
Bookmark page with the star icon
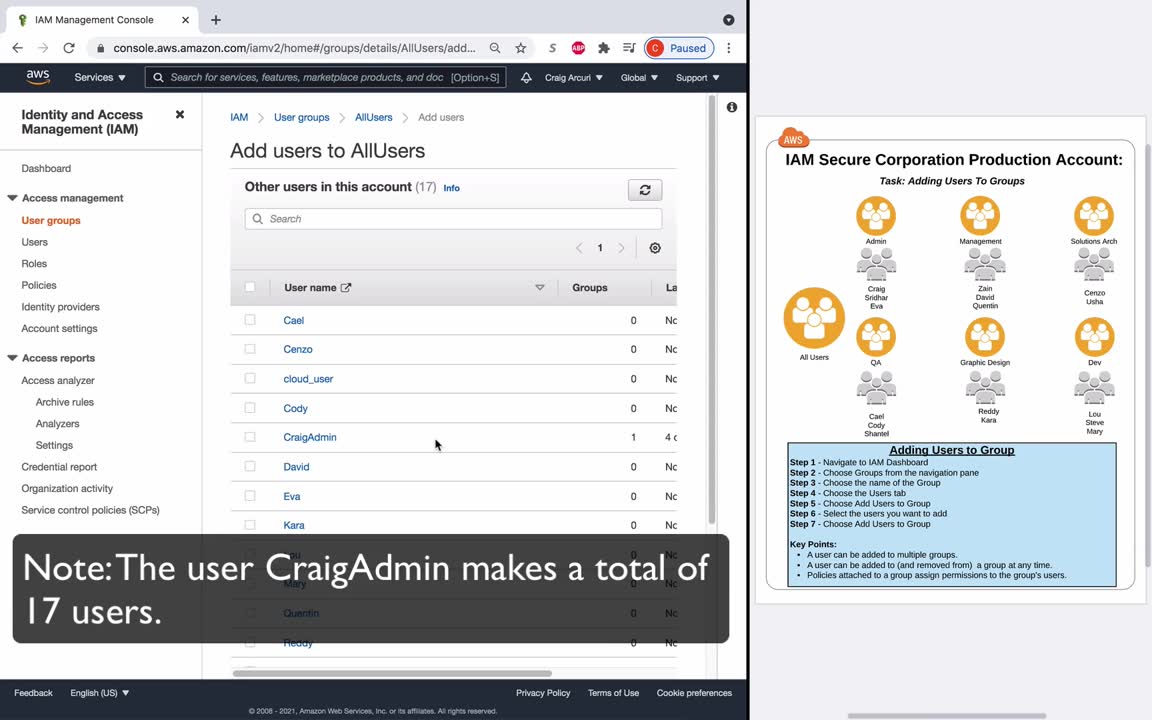[x=521, y=48]
